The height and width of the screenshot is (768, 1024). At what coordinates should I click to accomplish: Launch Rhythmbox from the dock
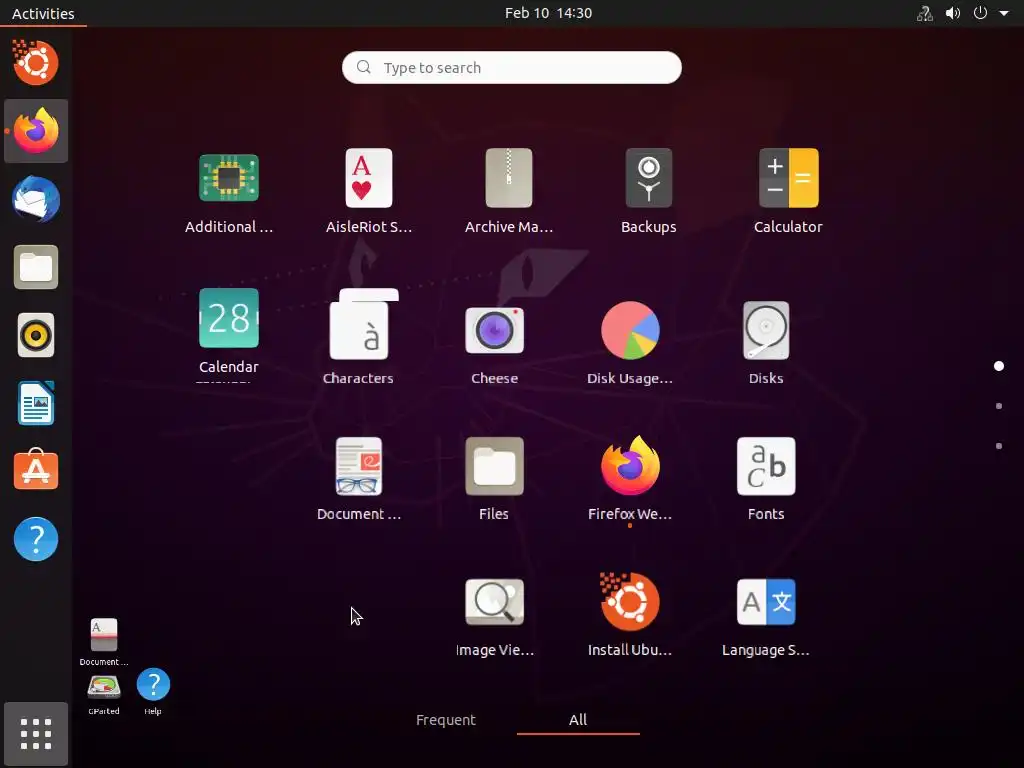click(36, 336)
